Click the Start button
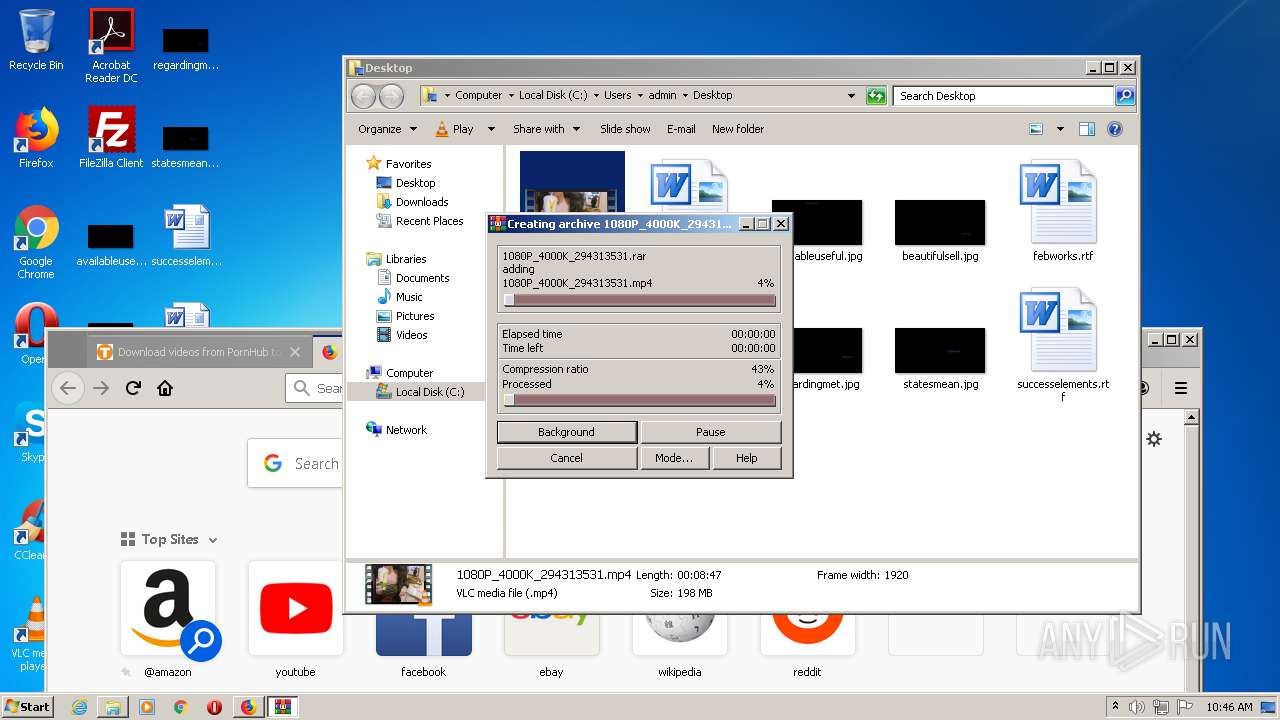1280x720 pixels. coord(28,707)
